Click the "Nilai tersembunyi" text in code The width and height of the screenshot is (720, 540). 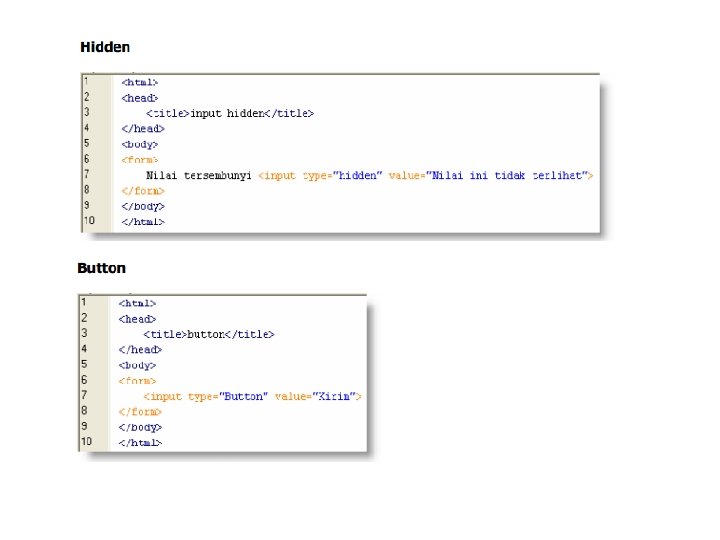coord(198,175)
